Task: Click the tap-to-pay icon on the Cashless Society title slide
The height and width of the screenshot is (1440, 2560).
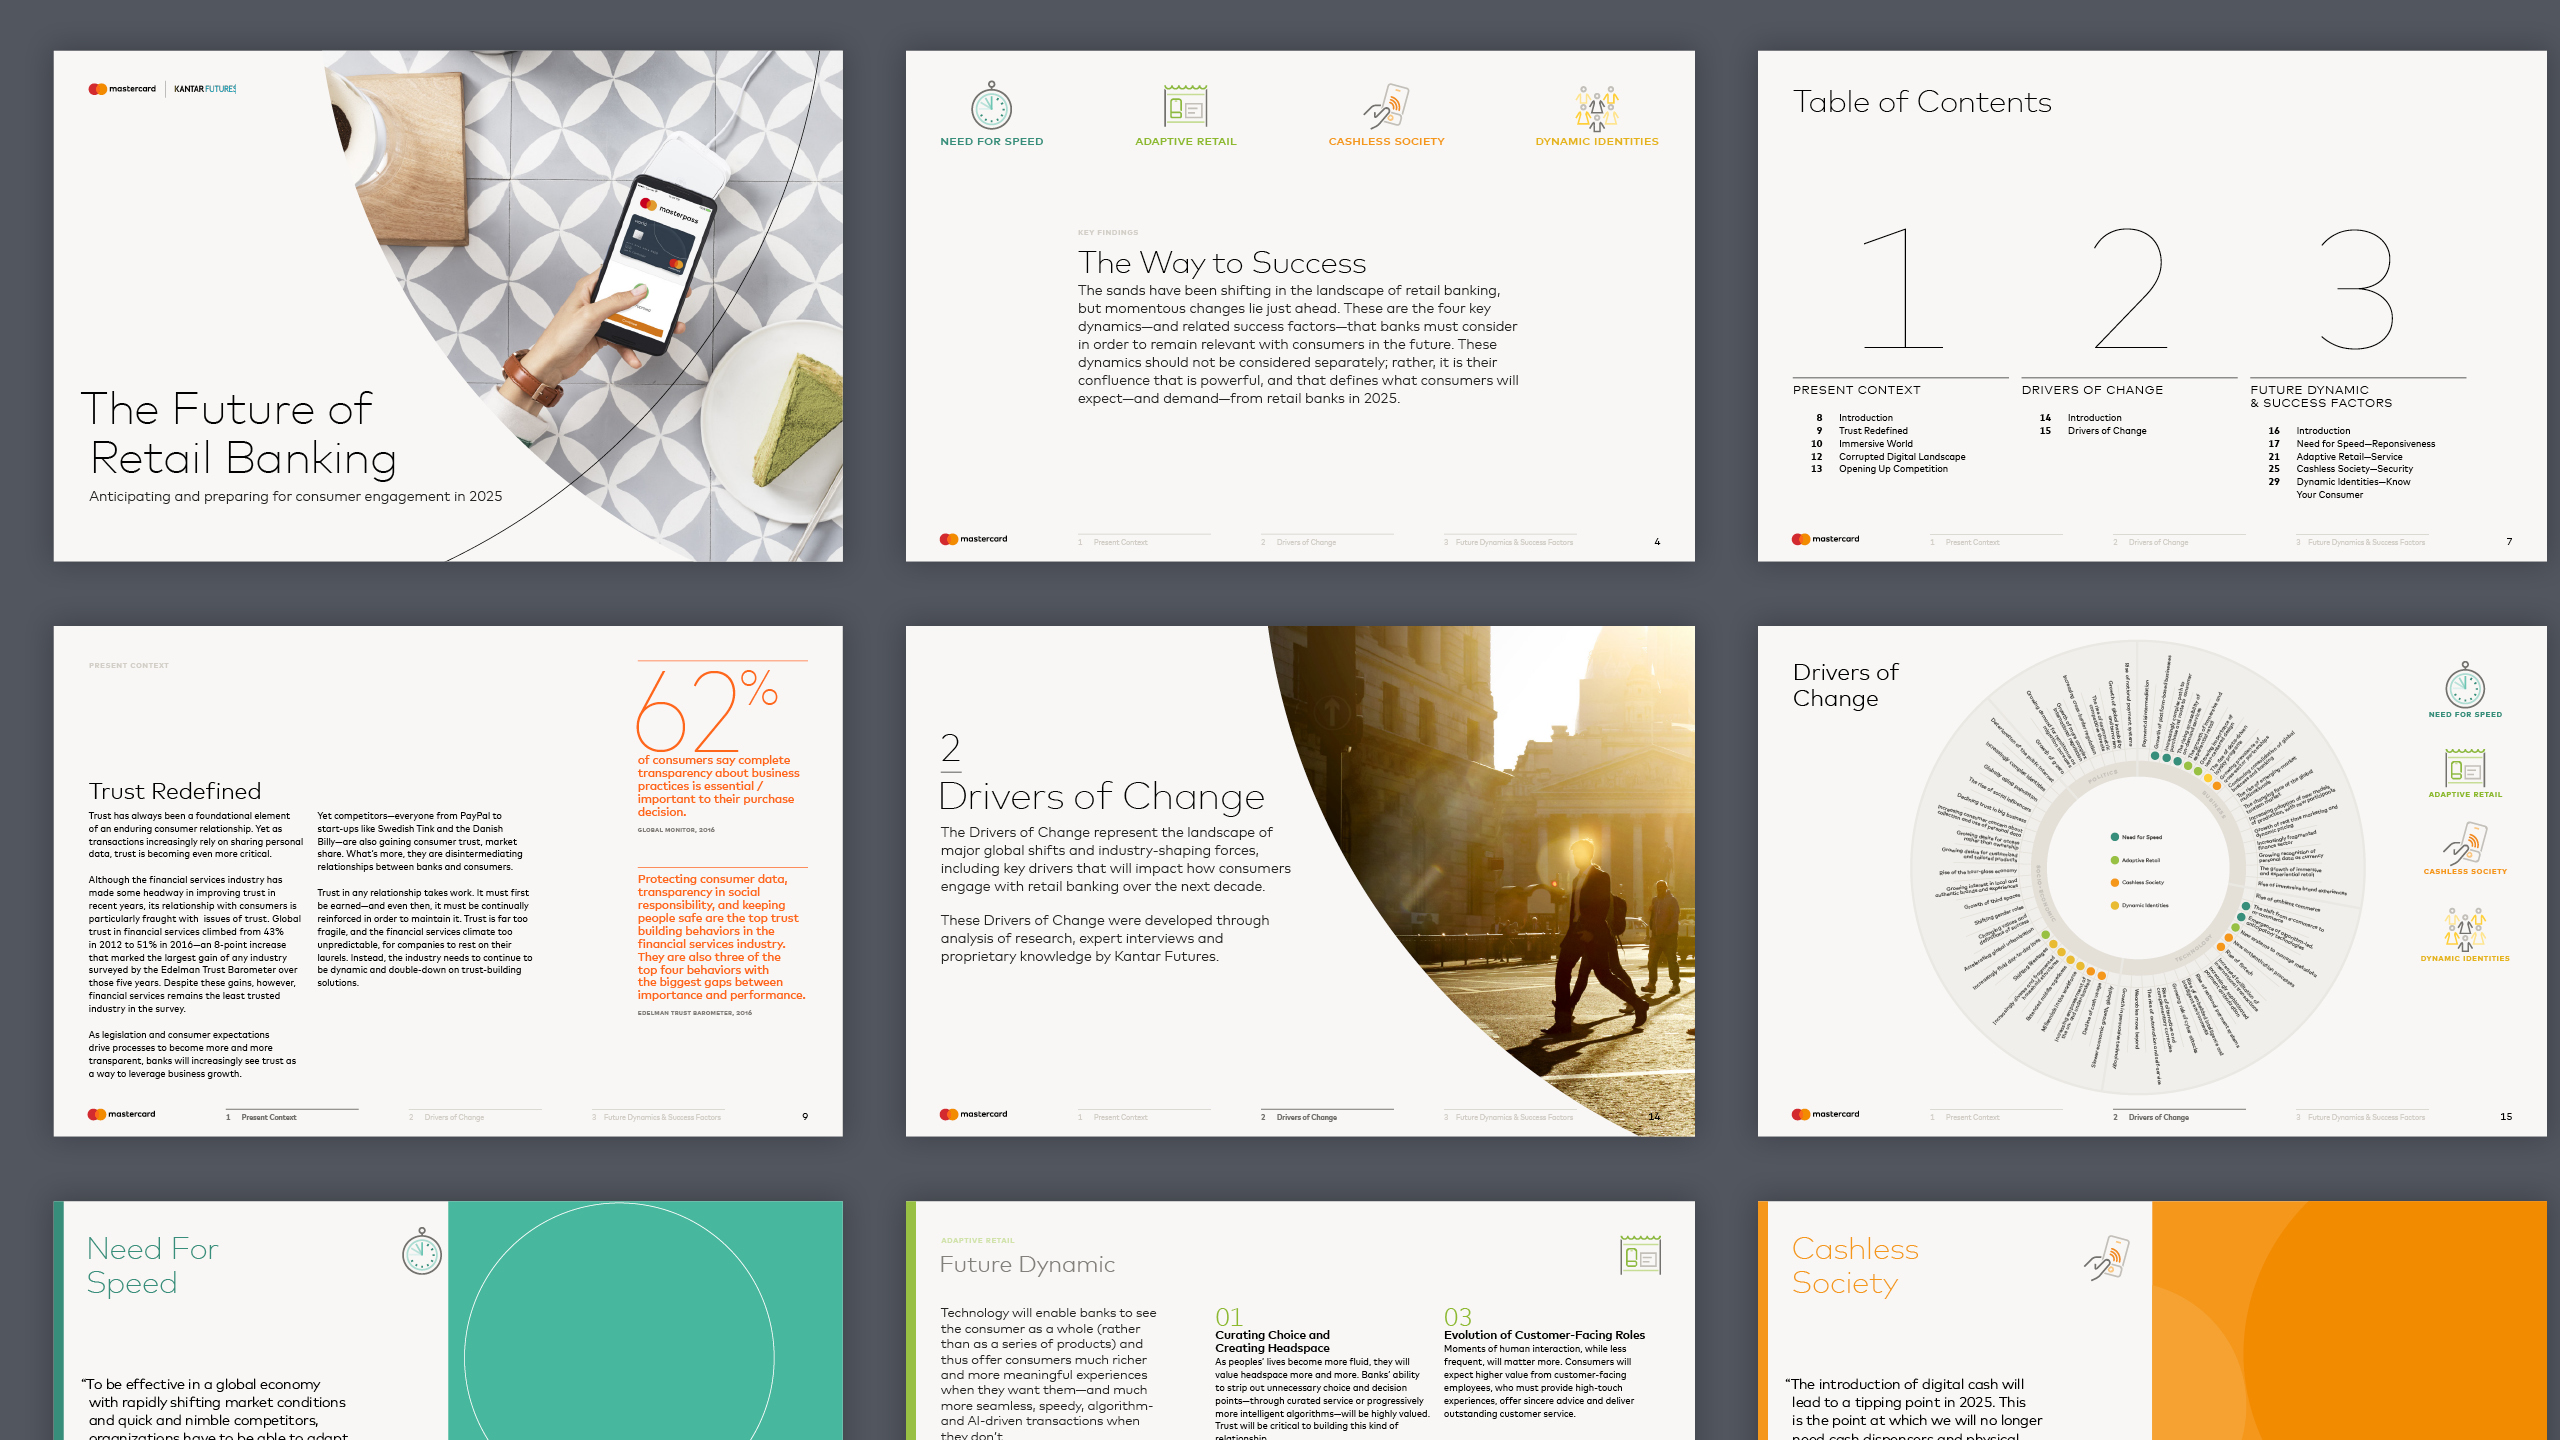Action: click(2106, 1258)
